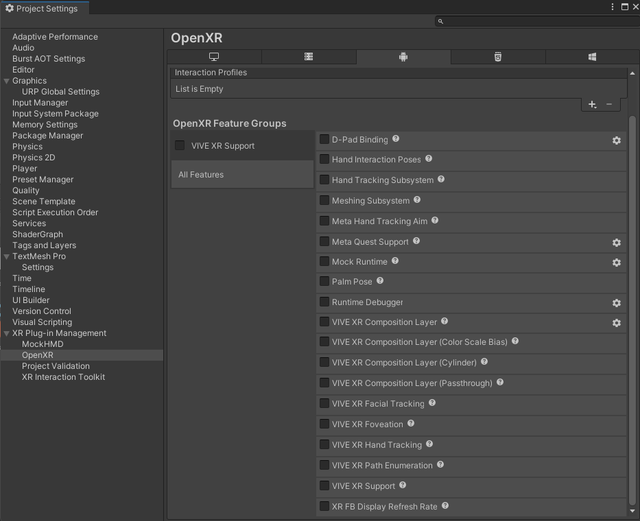Show help for Meta Quest Support
Screen dimensions: 640x521
point(416,240)
